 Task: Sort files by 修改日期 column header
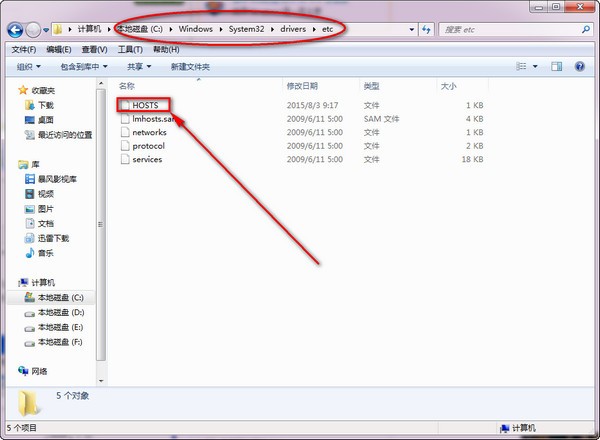303,87
